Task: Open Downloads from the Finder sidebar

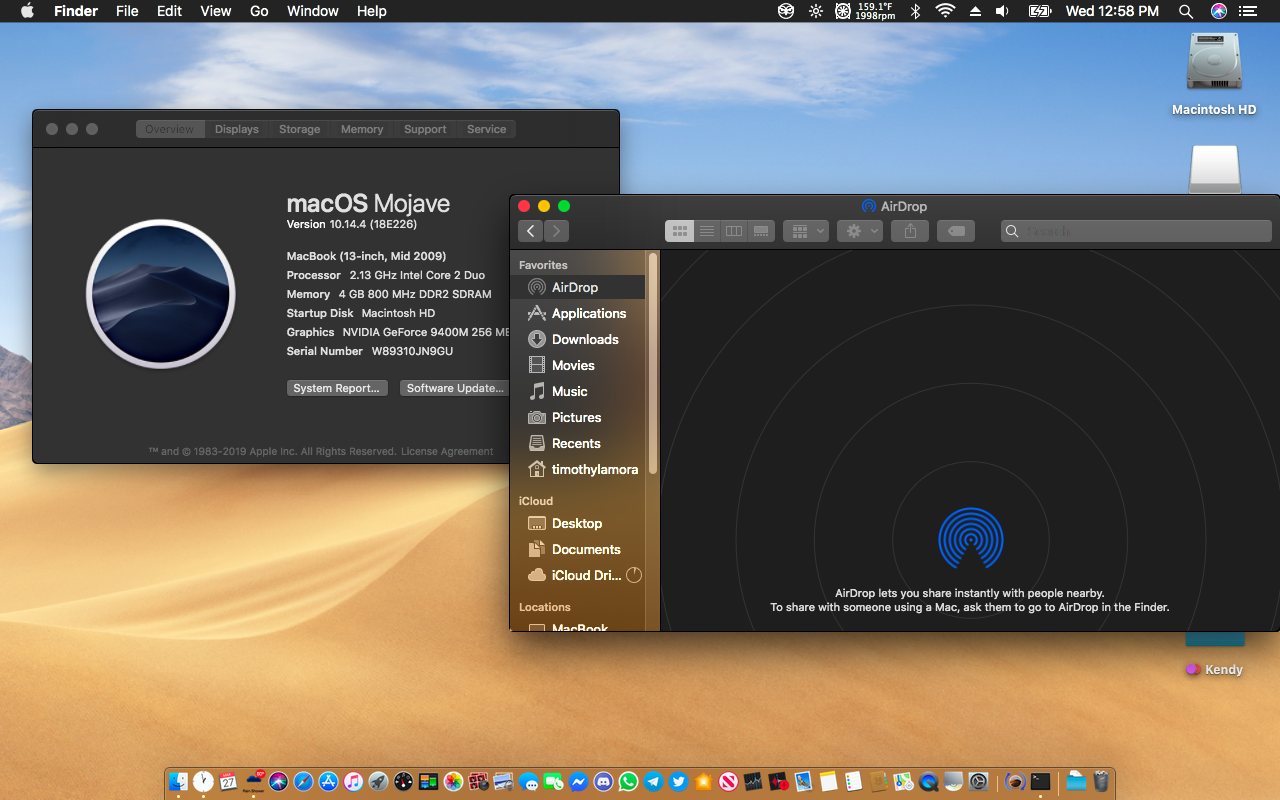Action: point(578,339)
